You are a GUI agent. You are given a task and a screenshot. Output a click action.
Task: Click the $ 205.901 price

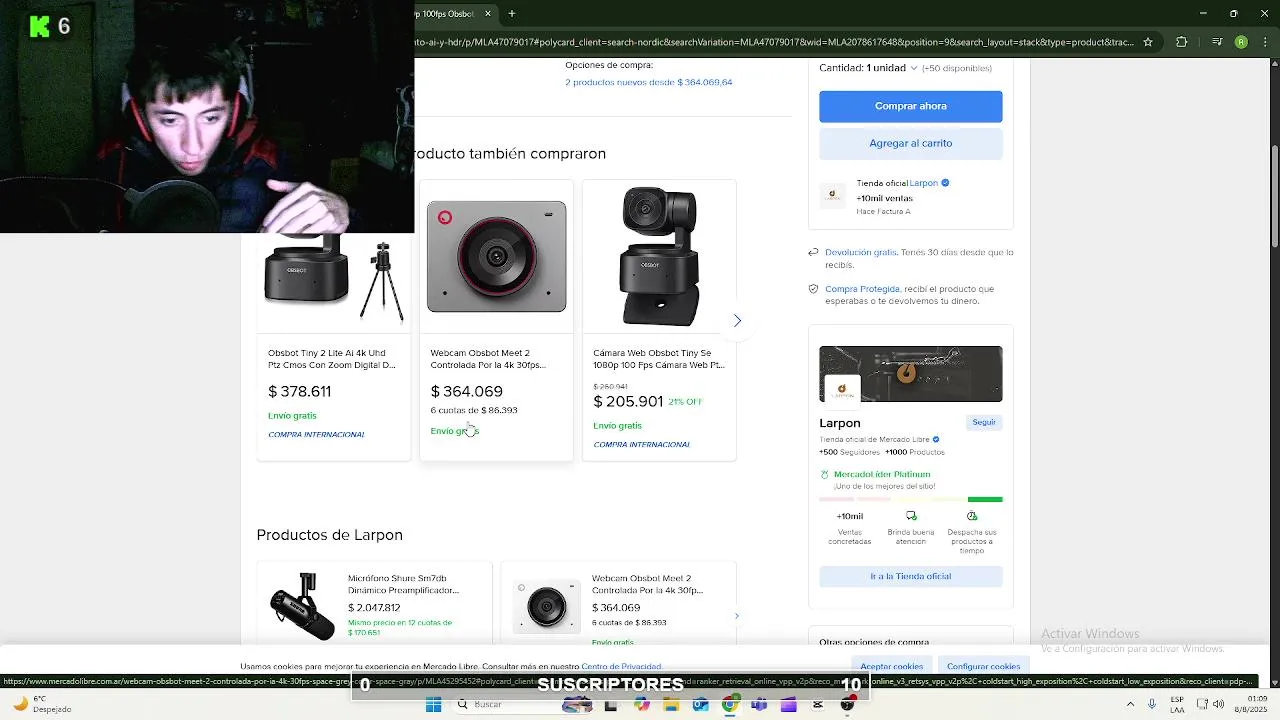click(628, 401)
